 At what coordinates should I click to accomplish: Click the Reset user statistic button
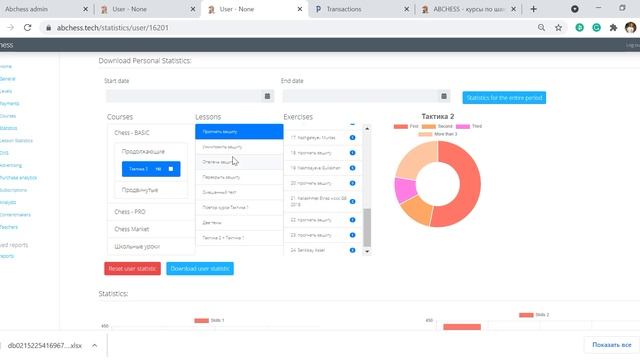132,269
